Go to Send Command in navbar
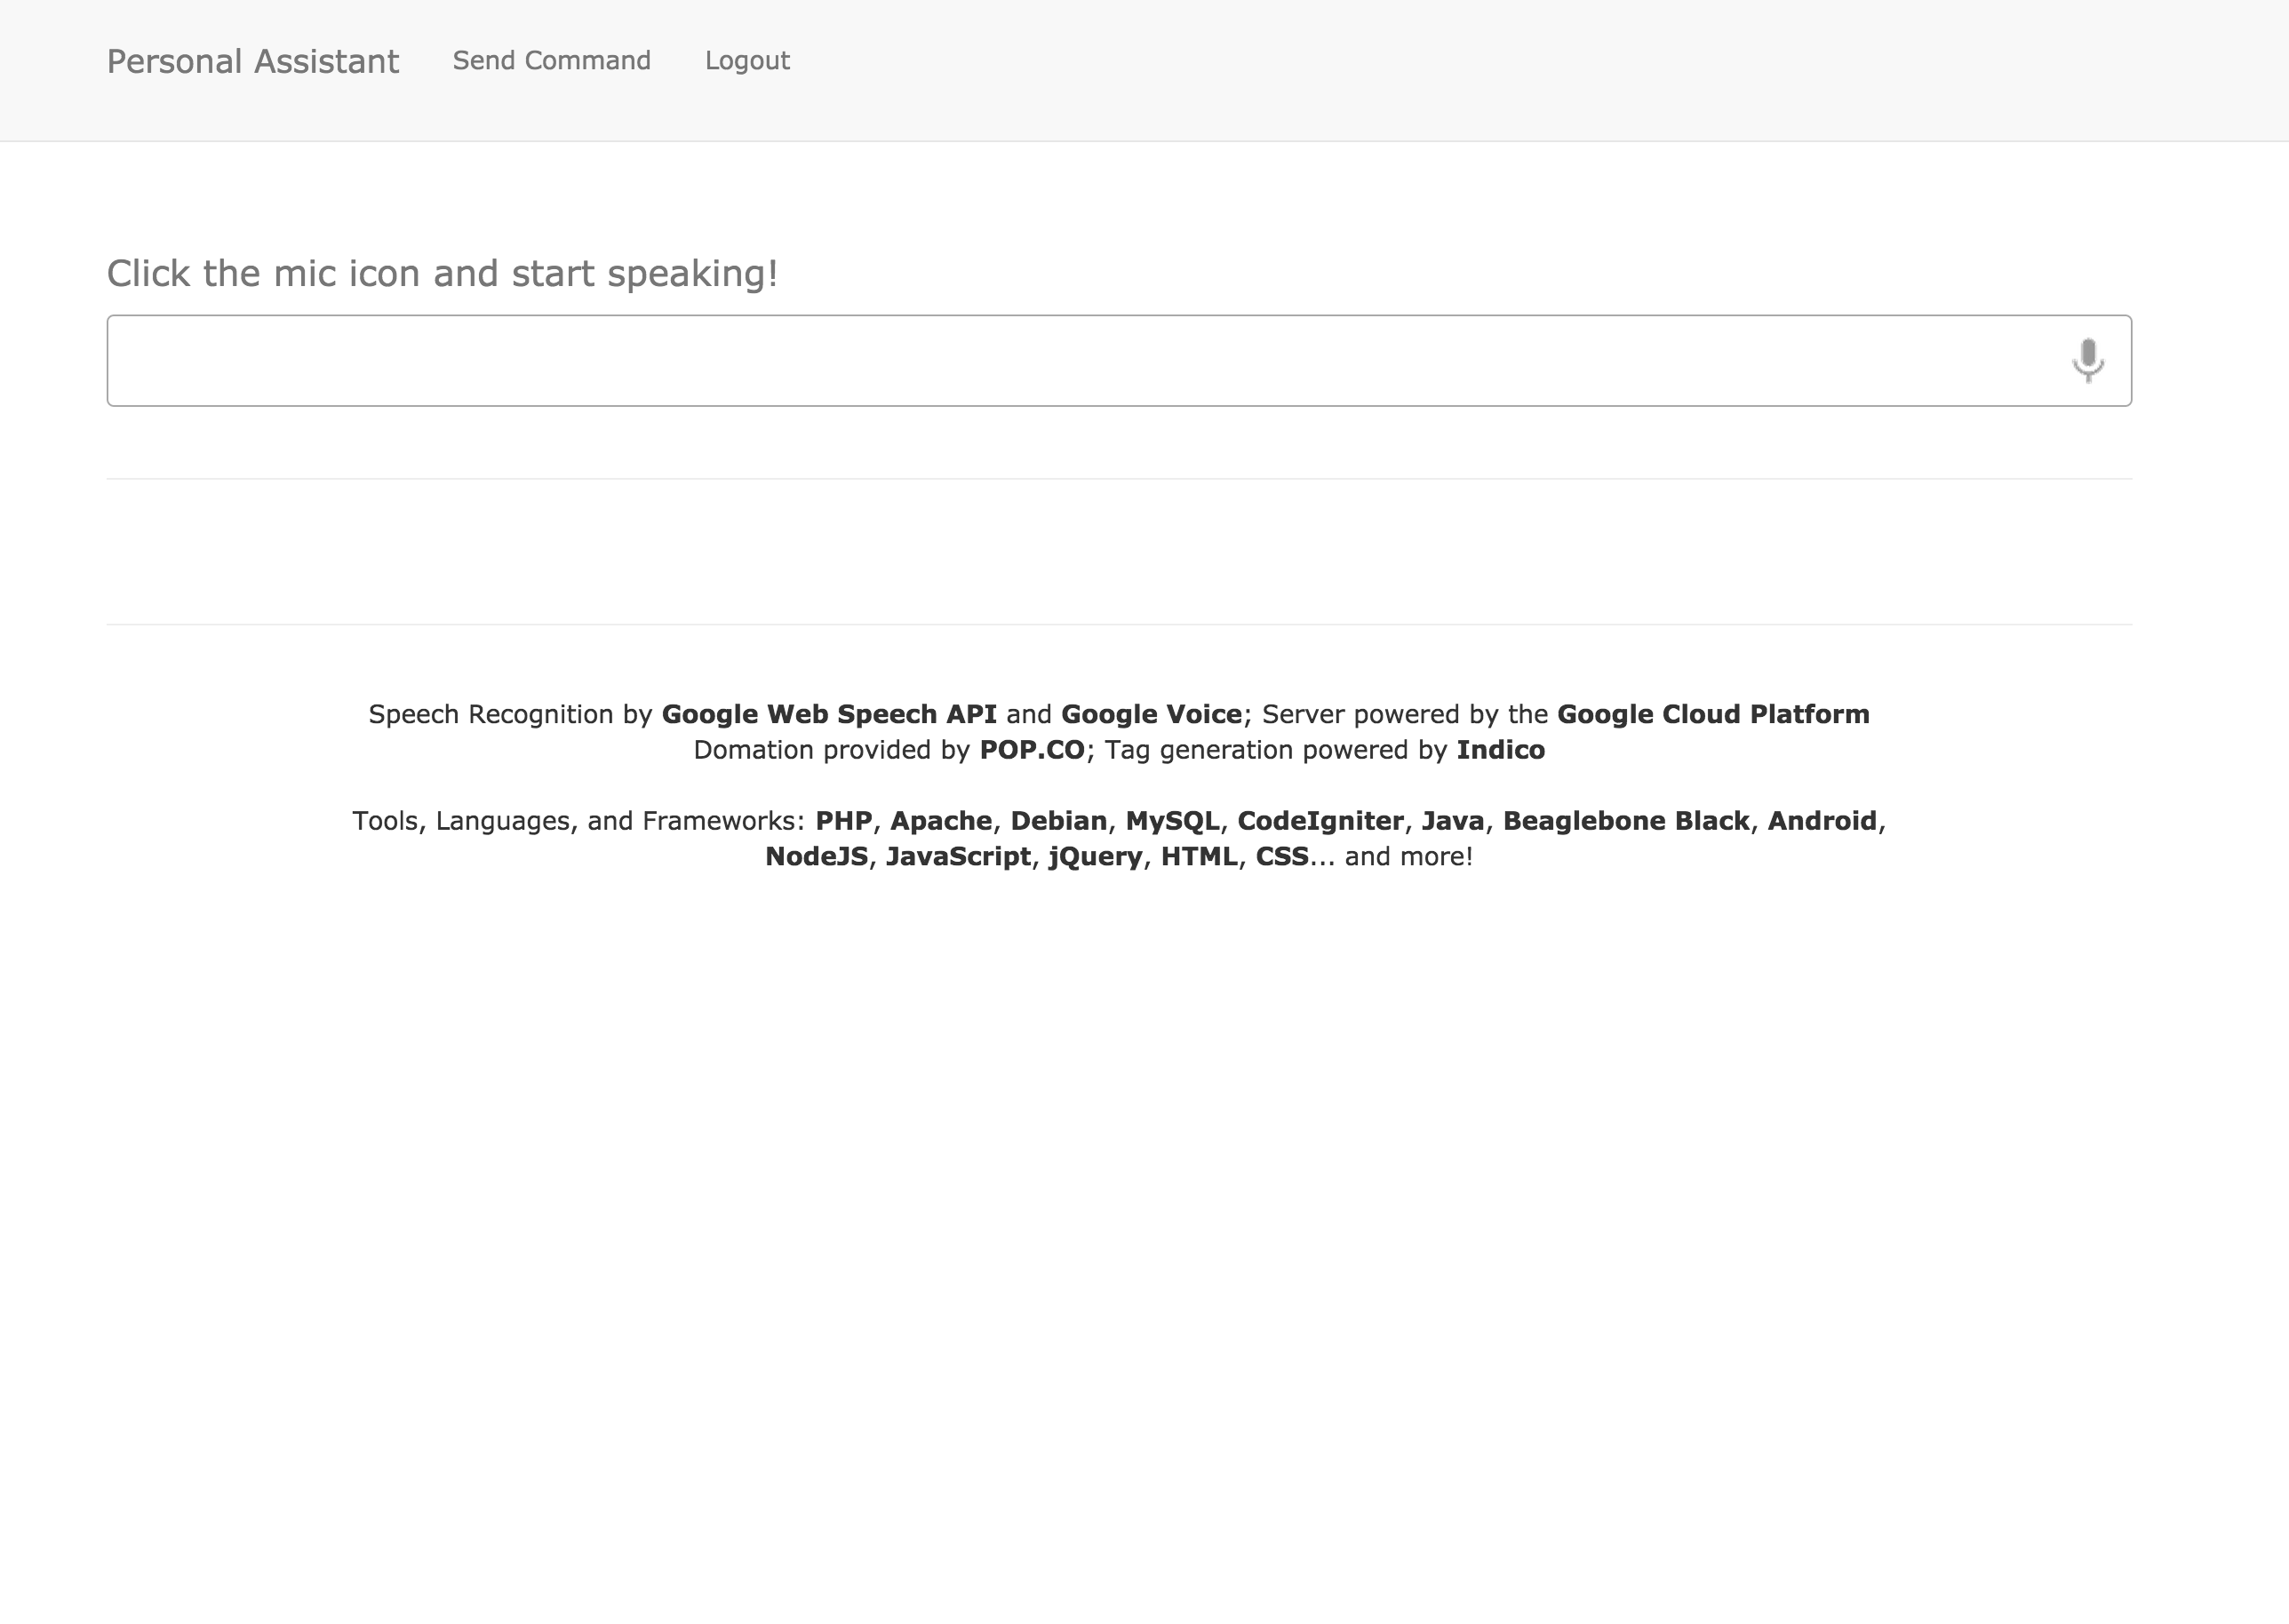 (551, 61)
